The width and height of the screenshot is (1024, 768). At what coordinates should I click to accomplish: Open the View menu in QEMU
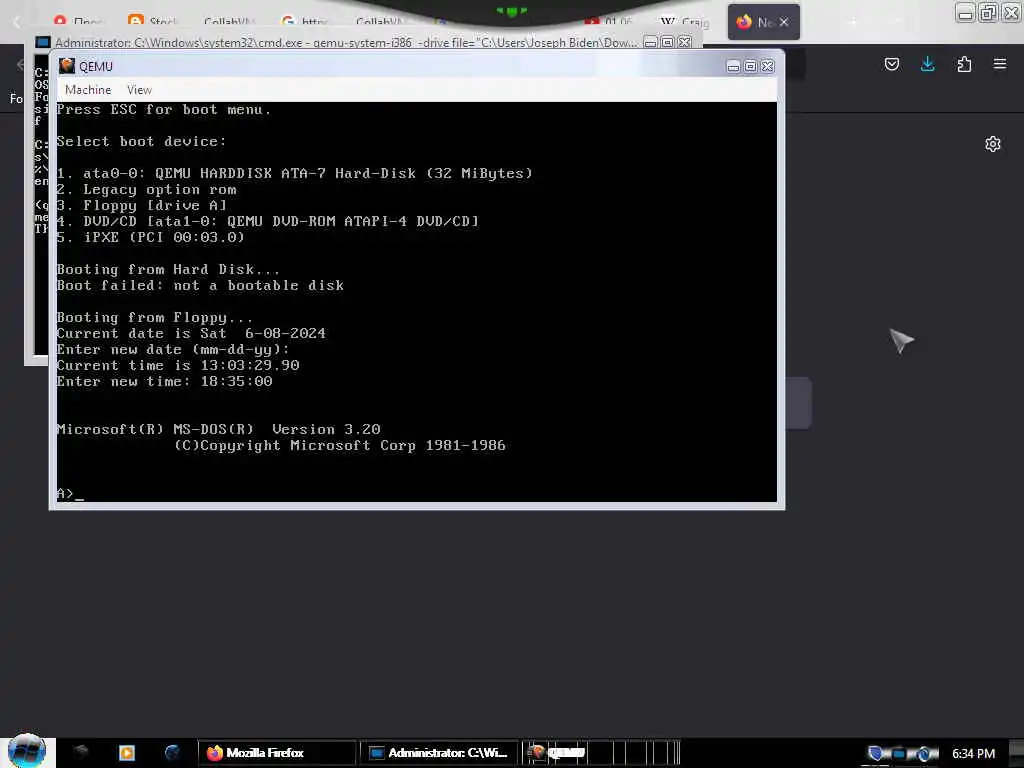click(139, 89)
